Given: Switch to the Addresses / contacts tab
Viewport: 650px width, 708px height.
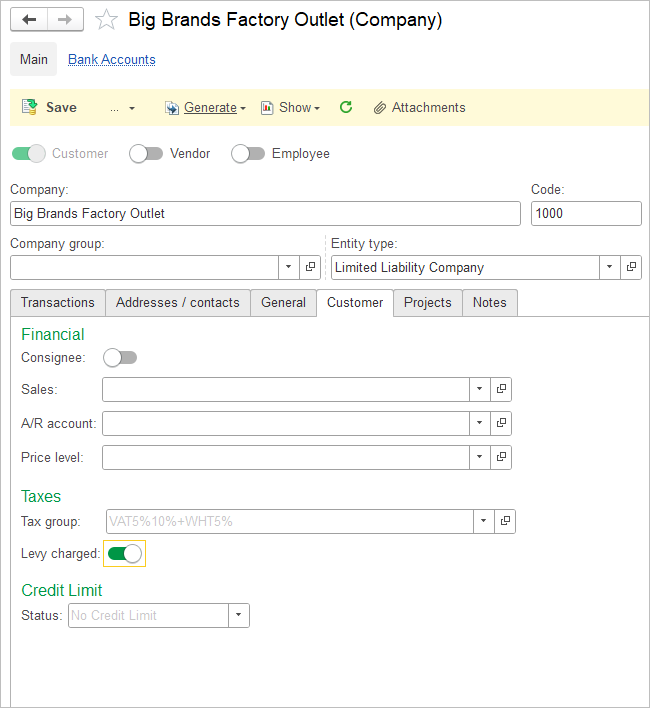Looking at the screenshot, I should [x=177, y=302].
